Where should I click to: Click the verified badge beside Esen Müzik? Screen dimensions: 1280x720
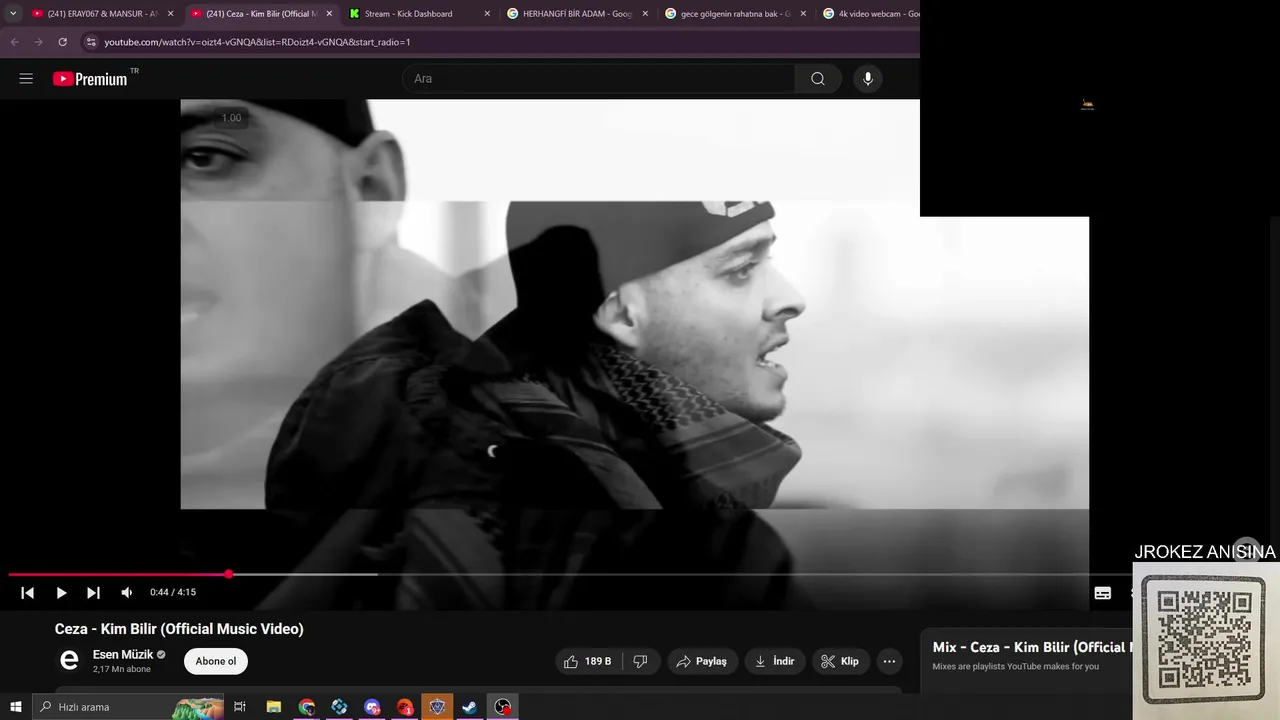click(161, 655)
